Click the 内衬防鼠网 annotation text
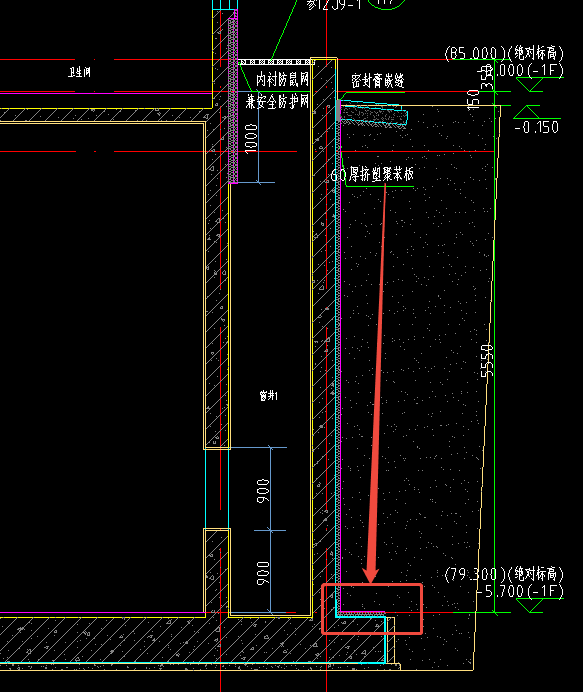583x692 pixels. coord(282,80)
